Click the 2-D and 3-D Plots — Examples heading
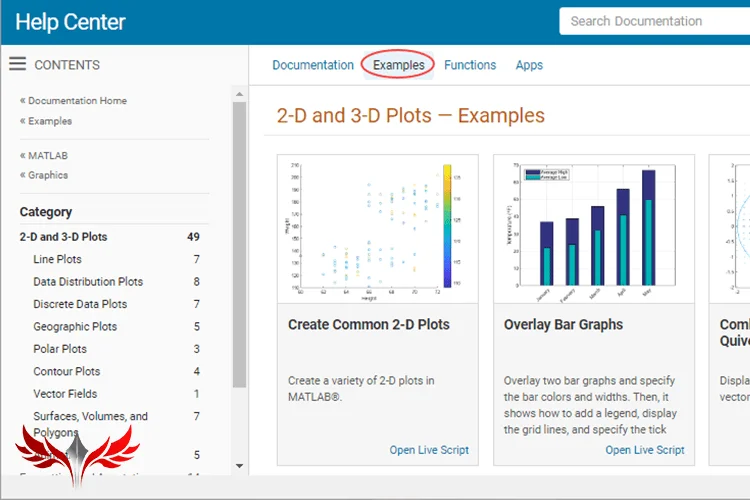 [410, 115]
